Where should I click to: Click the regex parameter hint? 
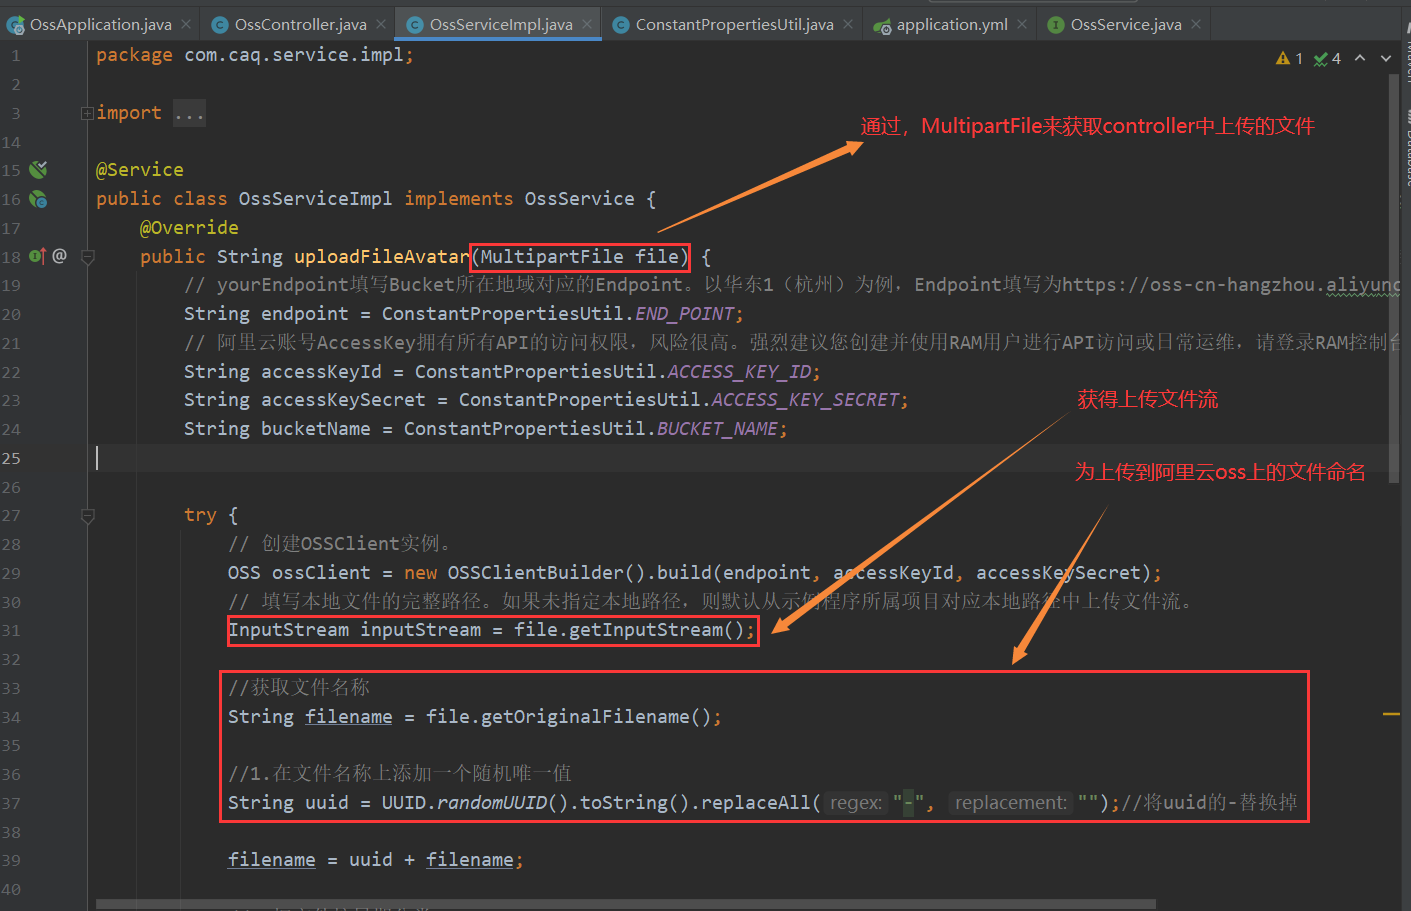click(x=856, y=803)
